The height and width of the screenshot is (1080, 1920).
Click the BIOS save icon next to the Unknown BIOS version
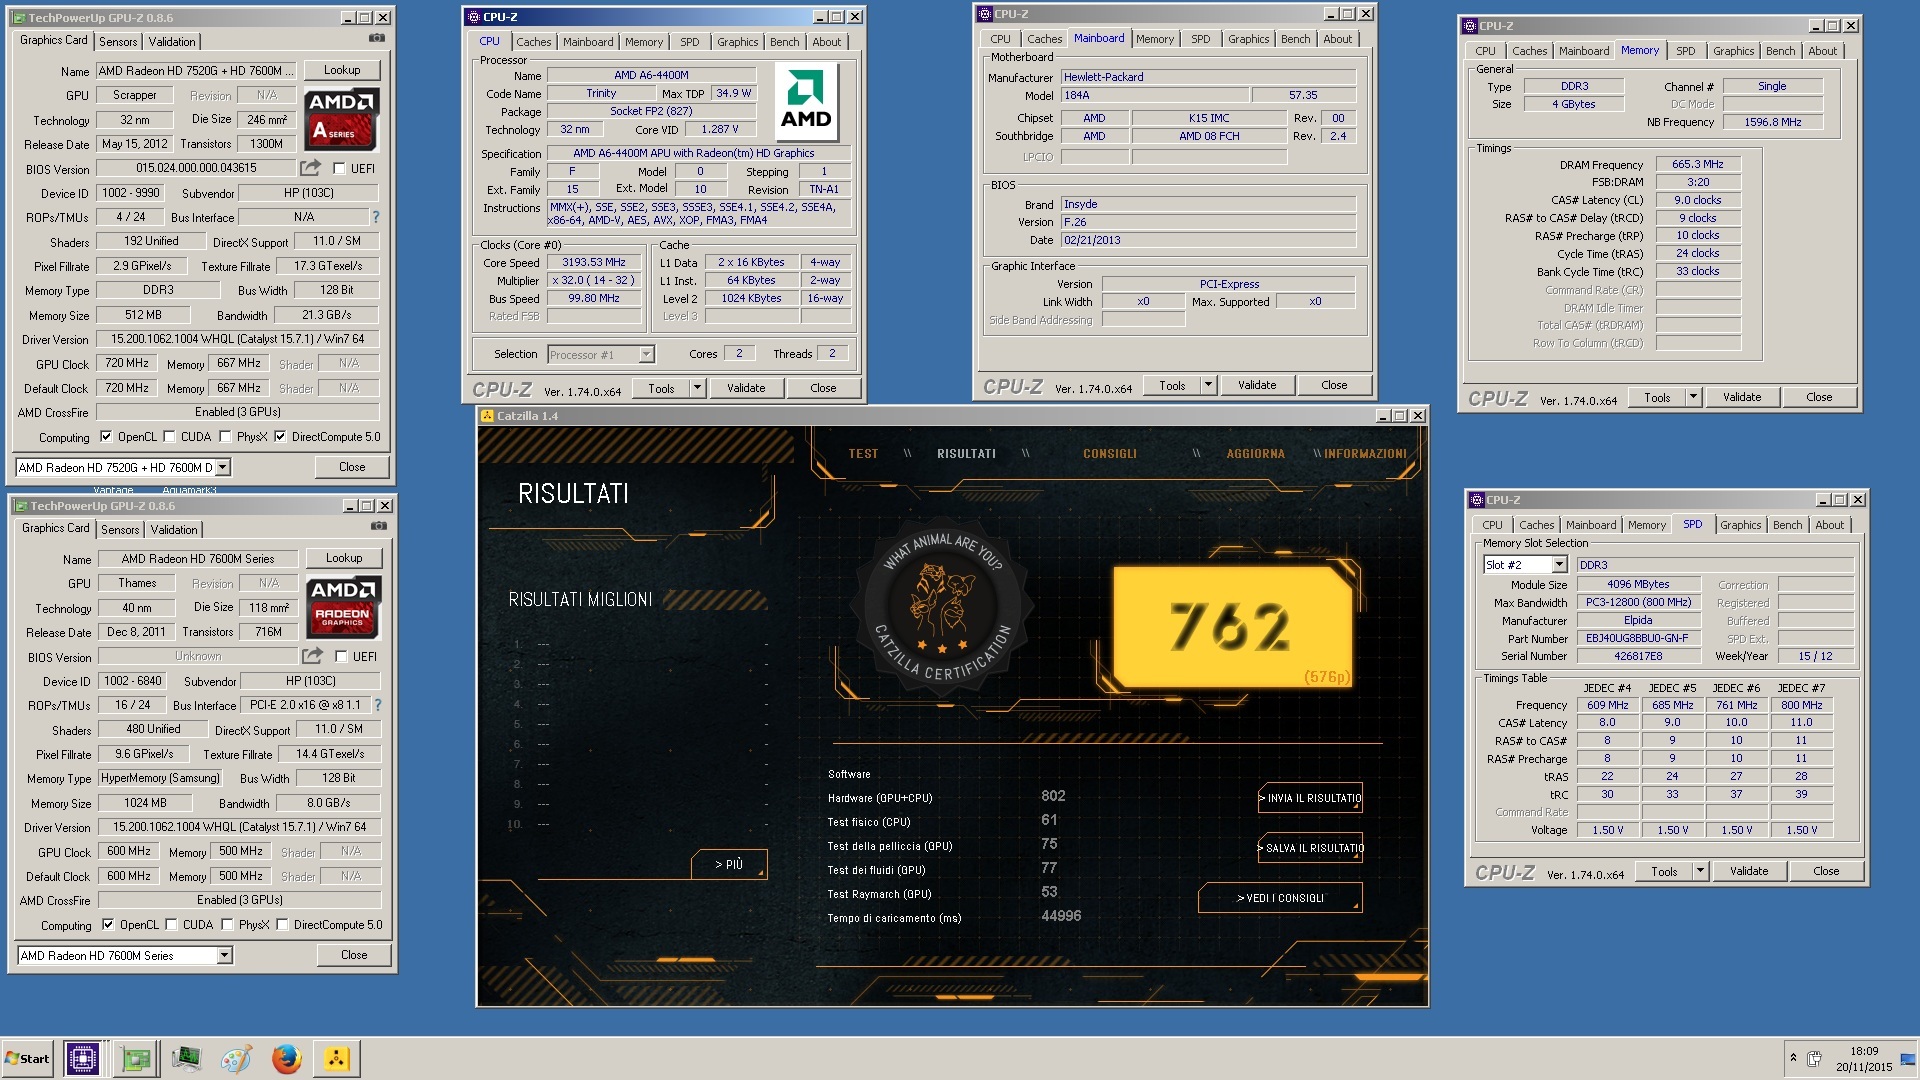314,656
